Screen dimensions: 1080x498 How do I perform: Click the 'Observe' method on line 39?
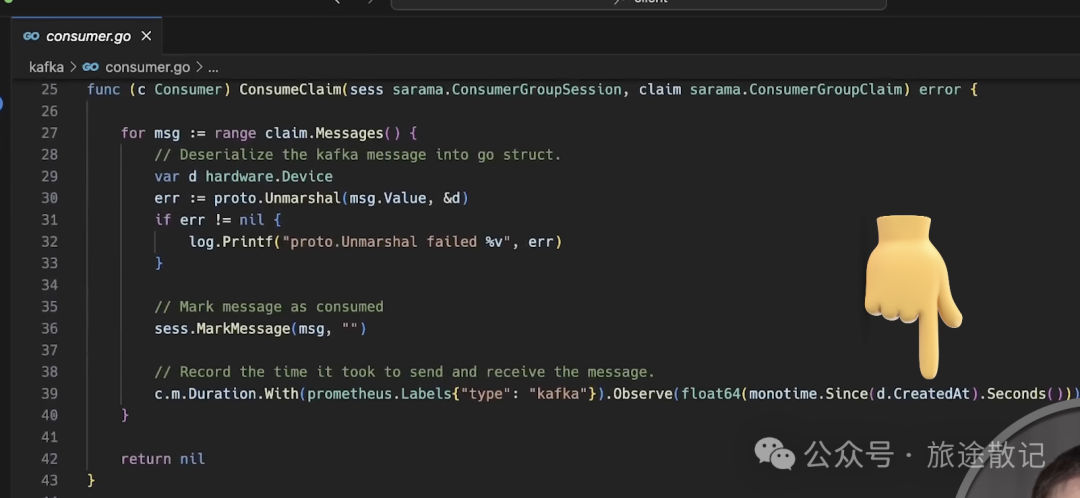(x=643, y=394)
